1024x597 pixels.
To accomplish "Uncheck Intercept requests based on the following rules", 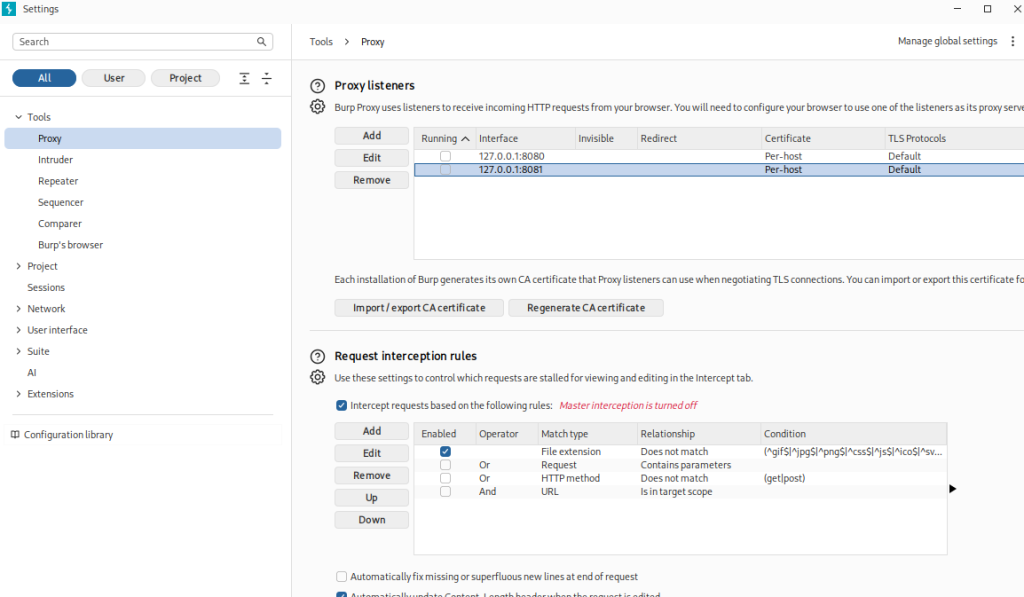I will click(342, 406).
